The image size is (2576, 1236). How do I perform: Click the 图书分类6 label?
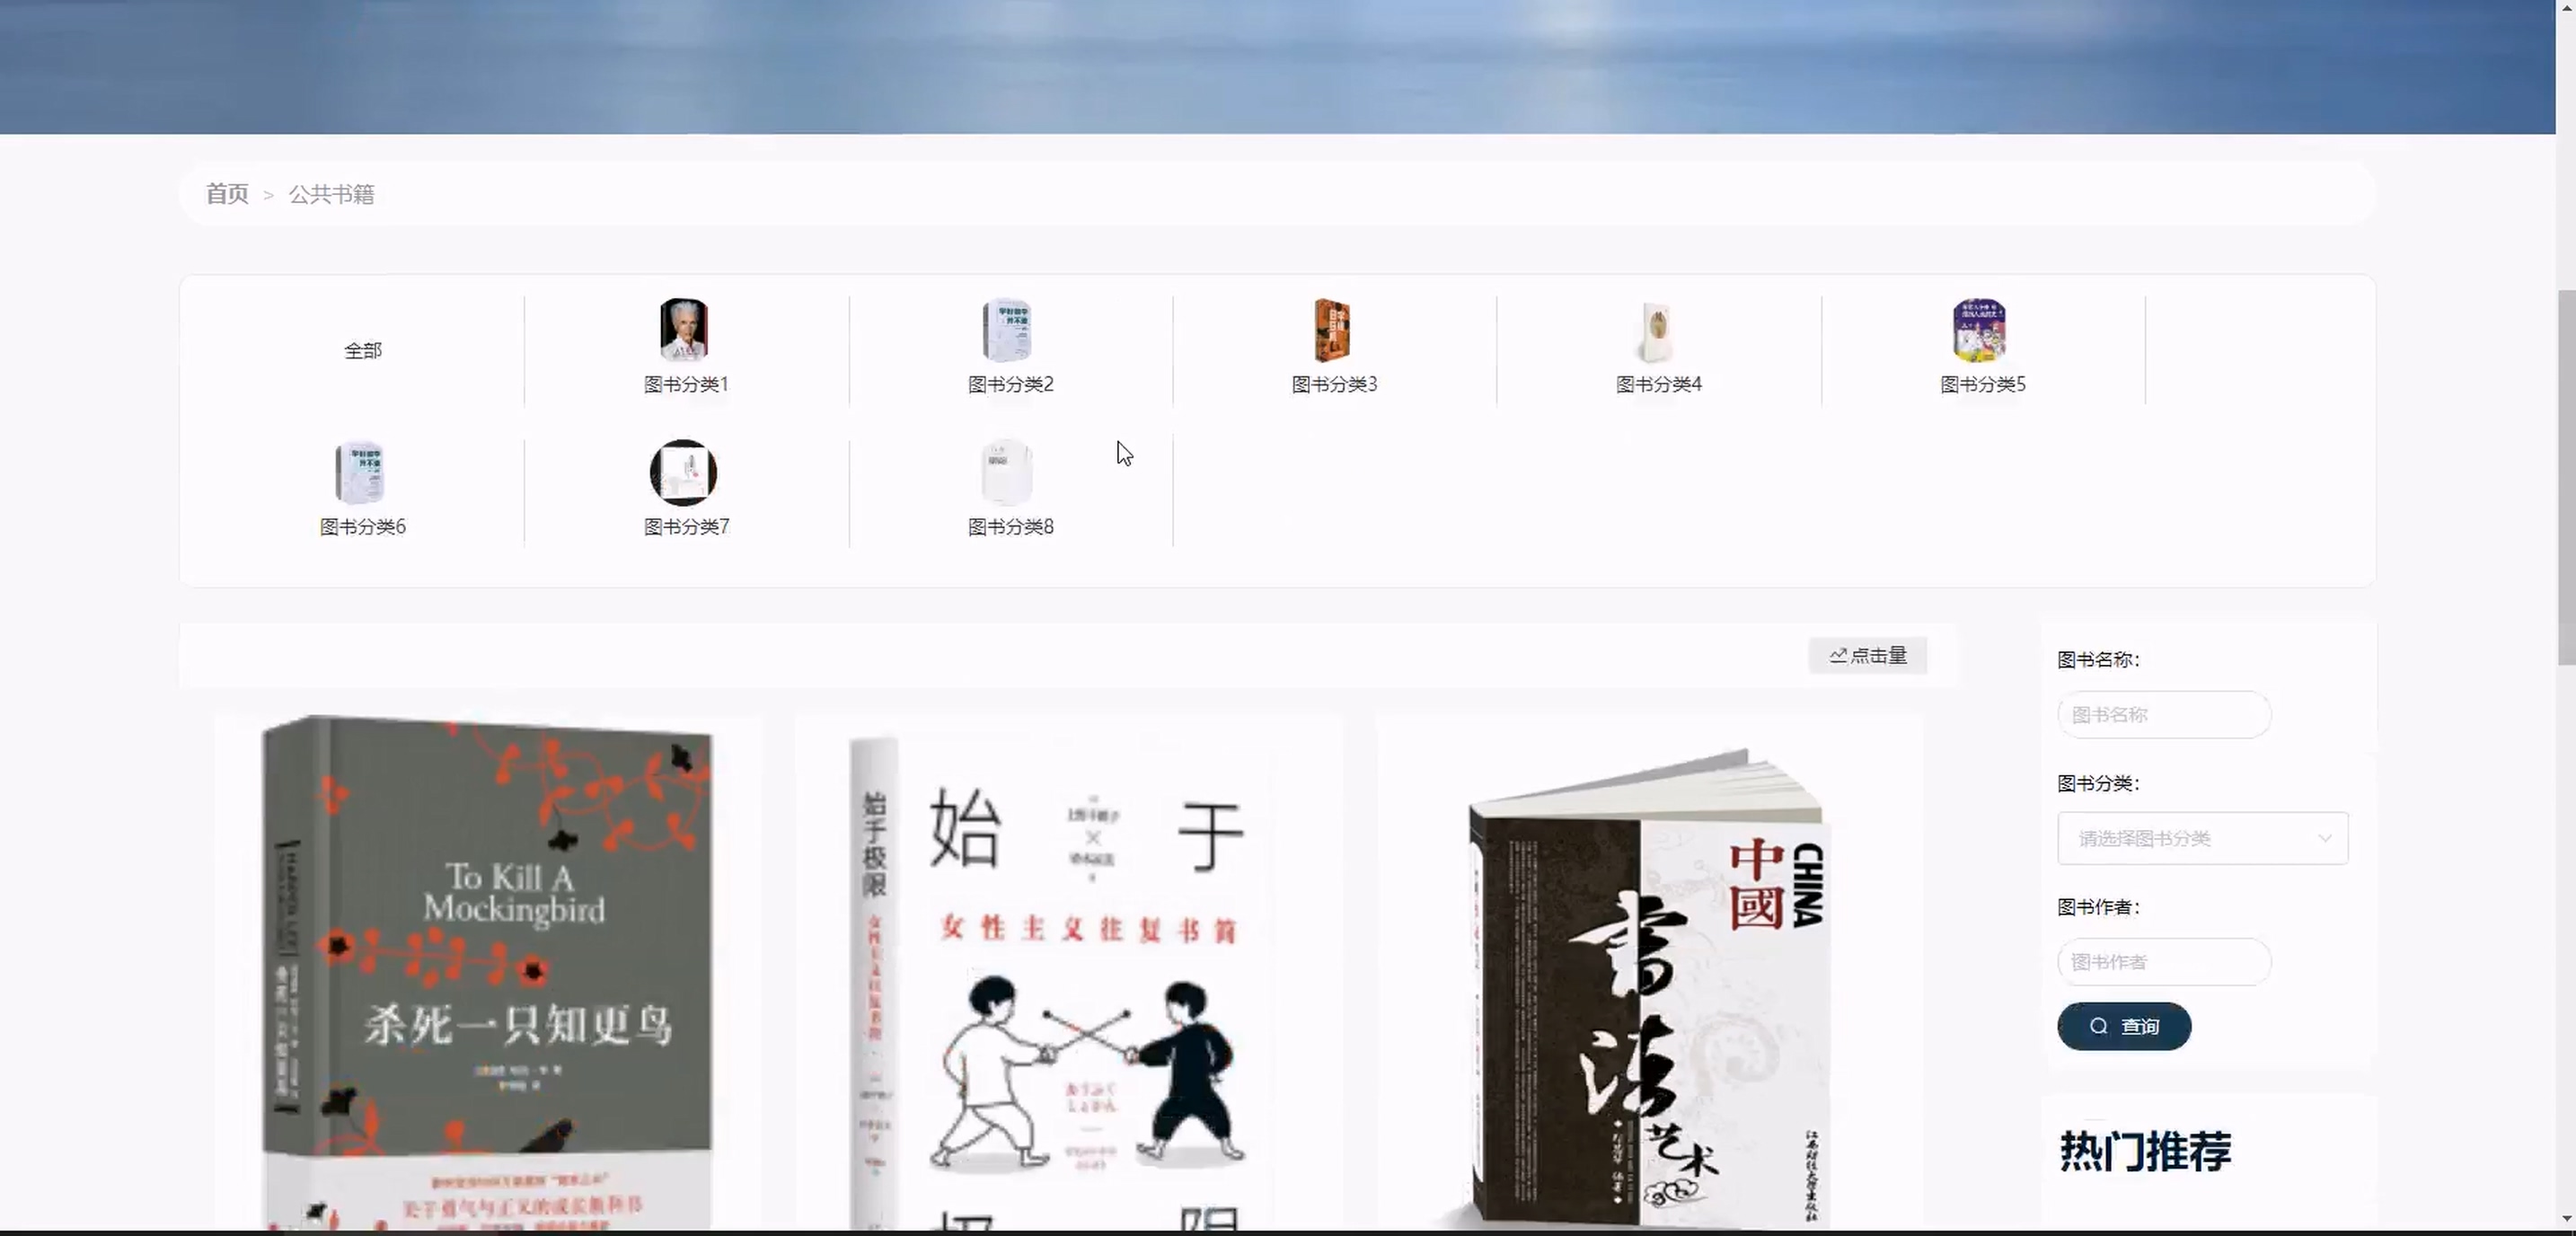(x=362, y=526)
